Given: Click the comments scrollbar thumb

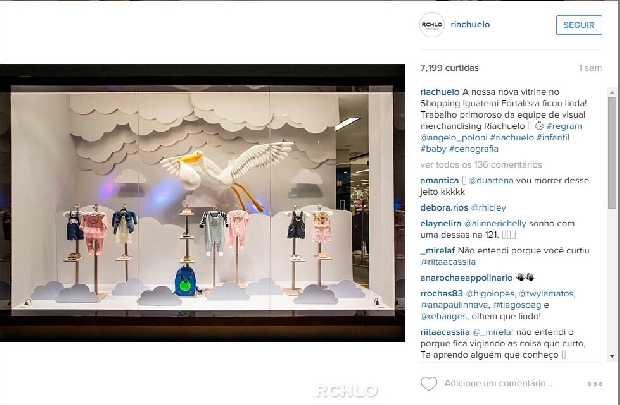Looking at the screenshot, I should click(612, 152).
